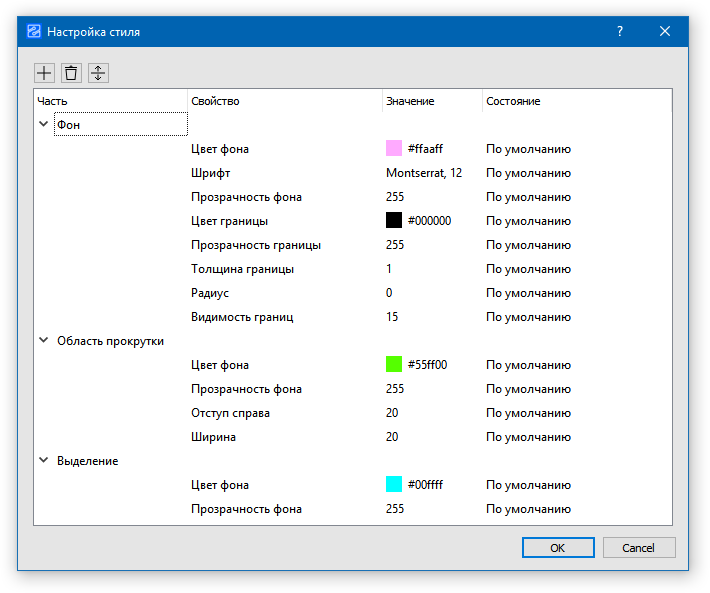Collapse the Область прокрутки section
Viewport: 710px width, 593px height.
(43, 340)
